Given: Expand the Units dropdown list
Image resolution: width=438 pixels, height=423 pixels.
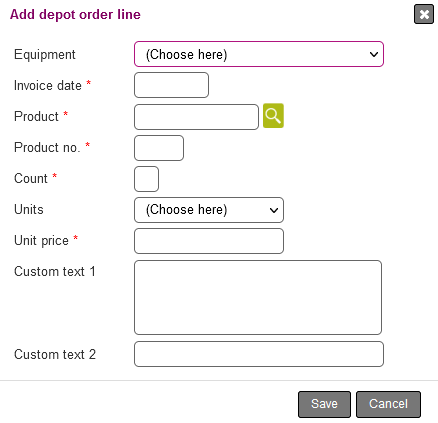Looking at the screenshot, I should (x=209, y=210).
